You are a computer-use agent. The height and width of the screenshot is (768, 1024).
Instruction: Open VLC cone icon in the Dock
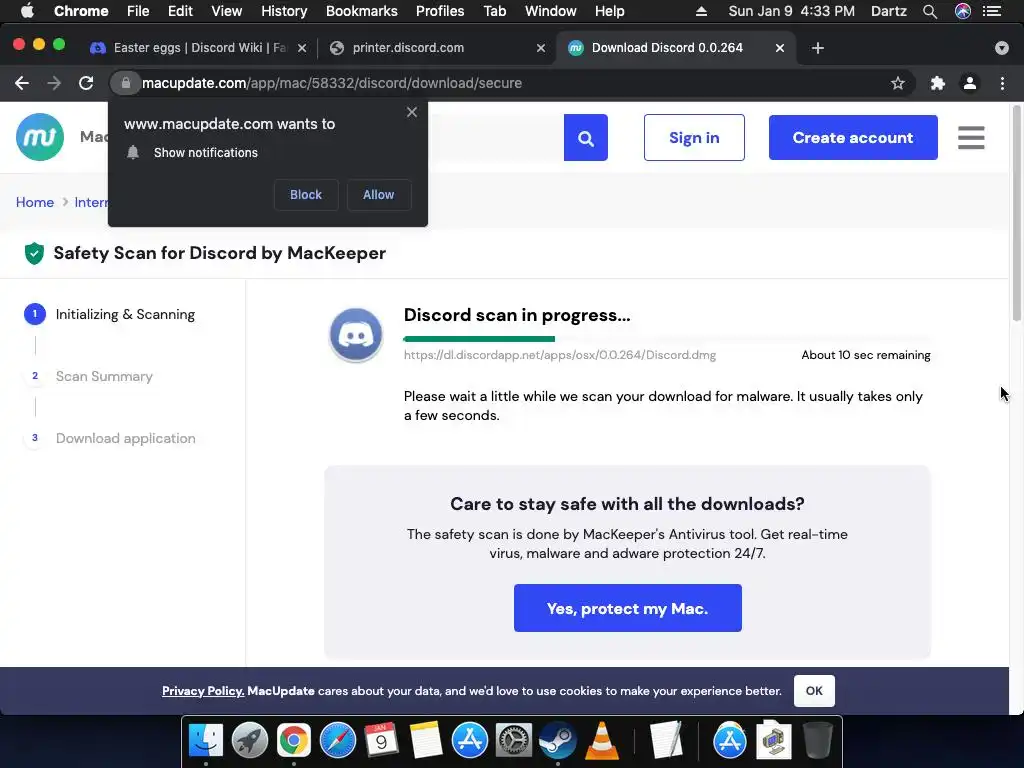(x=602, y=741)
